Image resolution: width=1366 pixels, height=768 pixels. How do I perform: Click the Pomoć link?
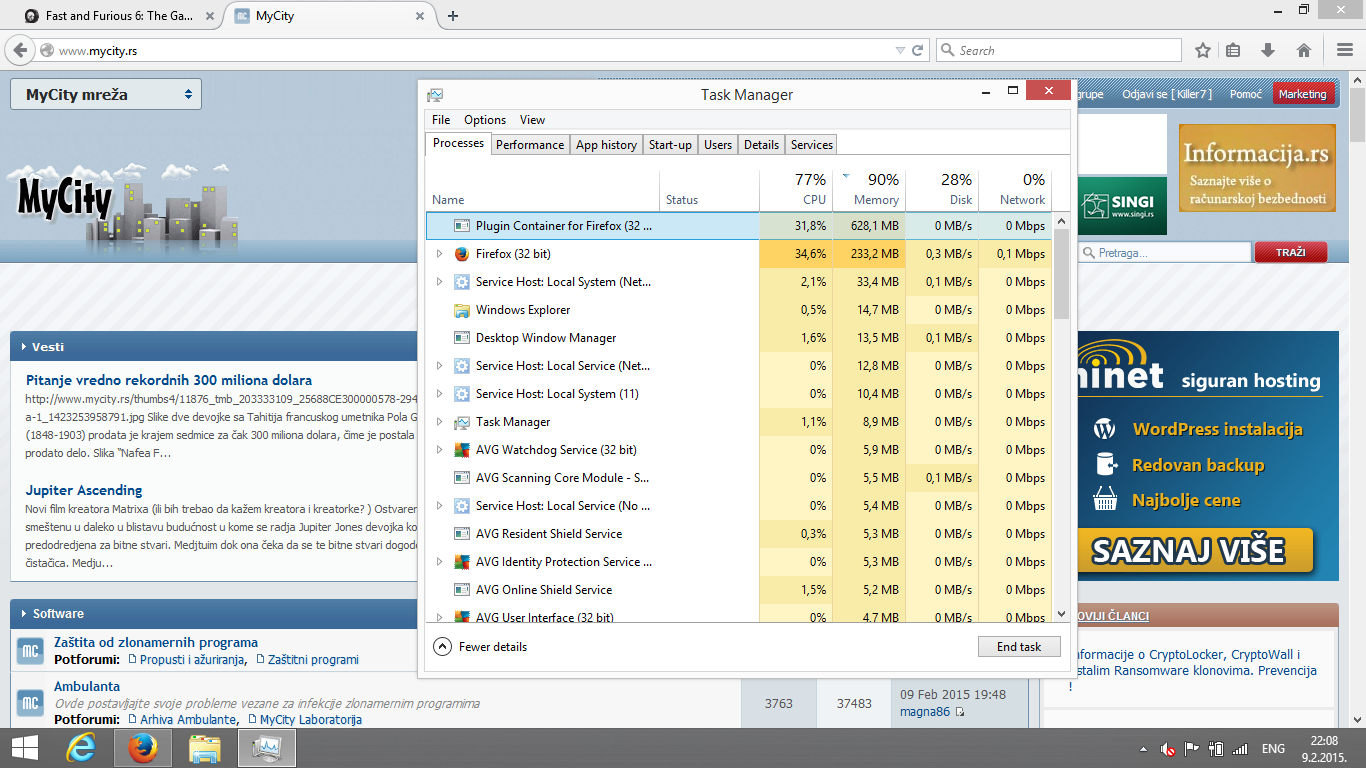pyautogui.click(x=1246, y=94)
